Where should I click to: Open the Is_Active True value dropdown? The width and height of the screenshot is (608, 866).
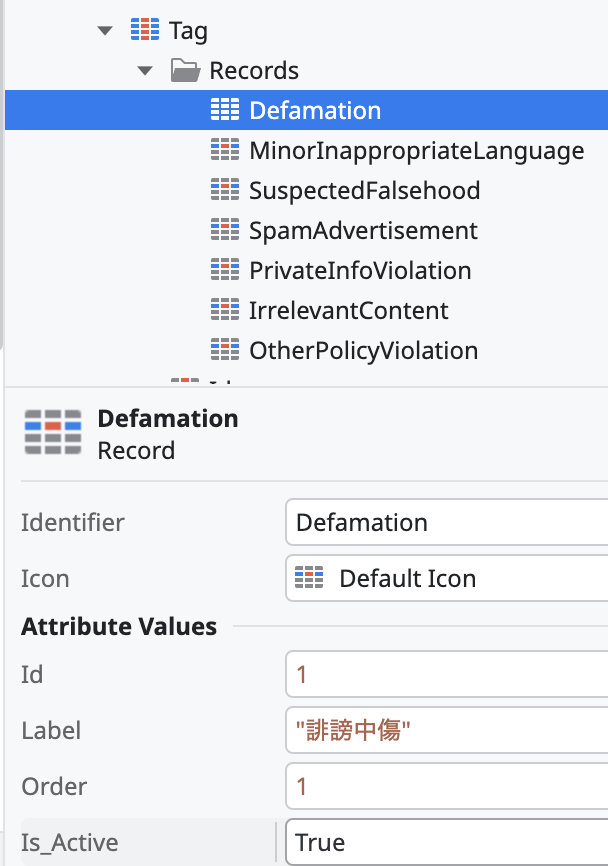(447, 842)
